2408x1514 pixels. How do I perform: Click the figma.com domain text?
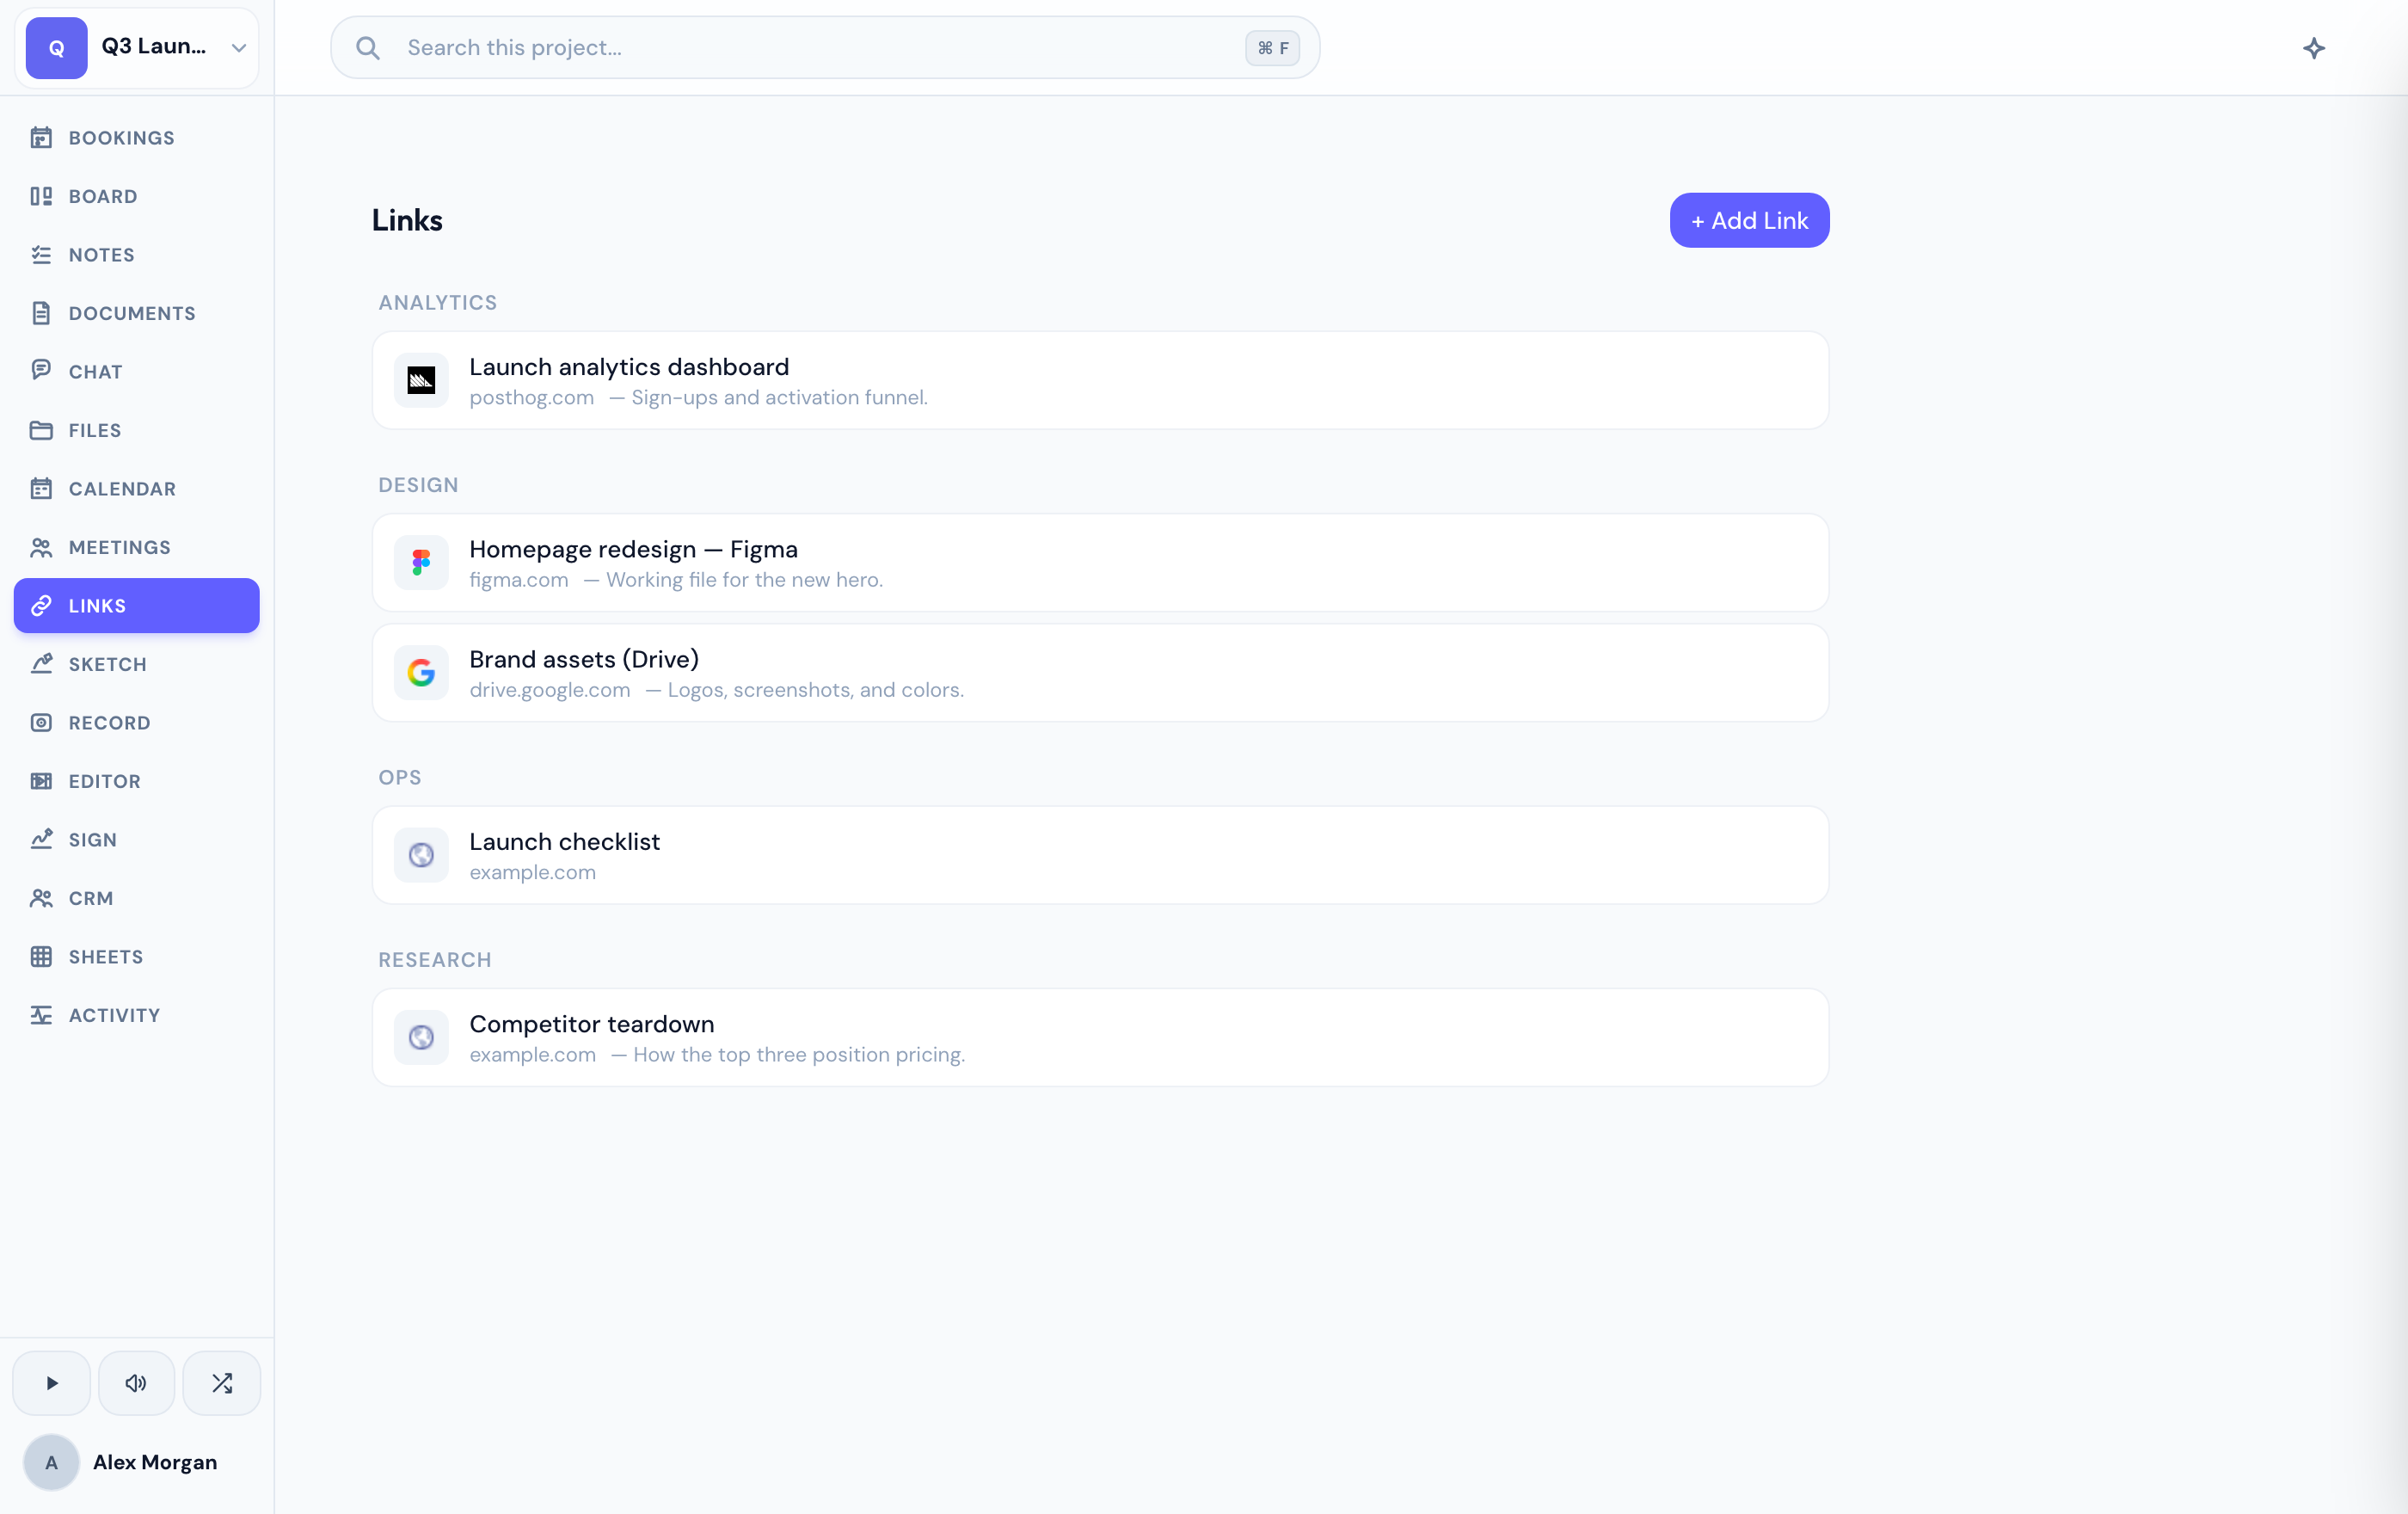pyautogui.click(x=519, y=580)
